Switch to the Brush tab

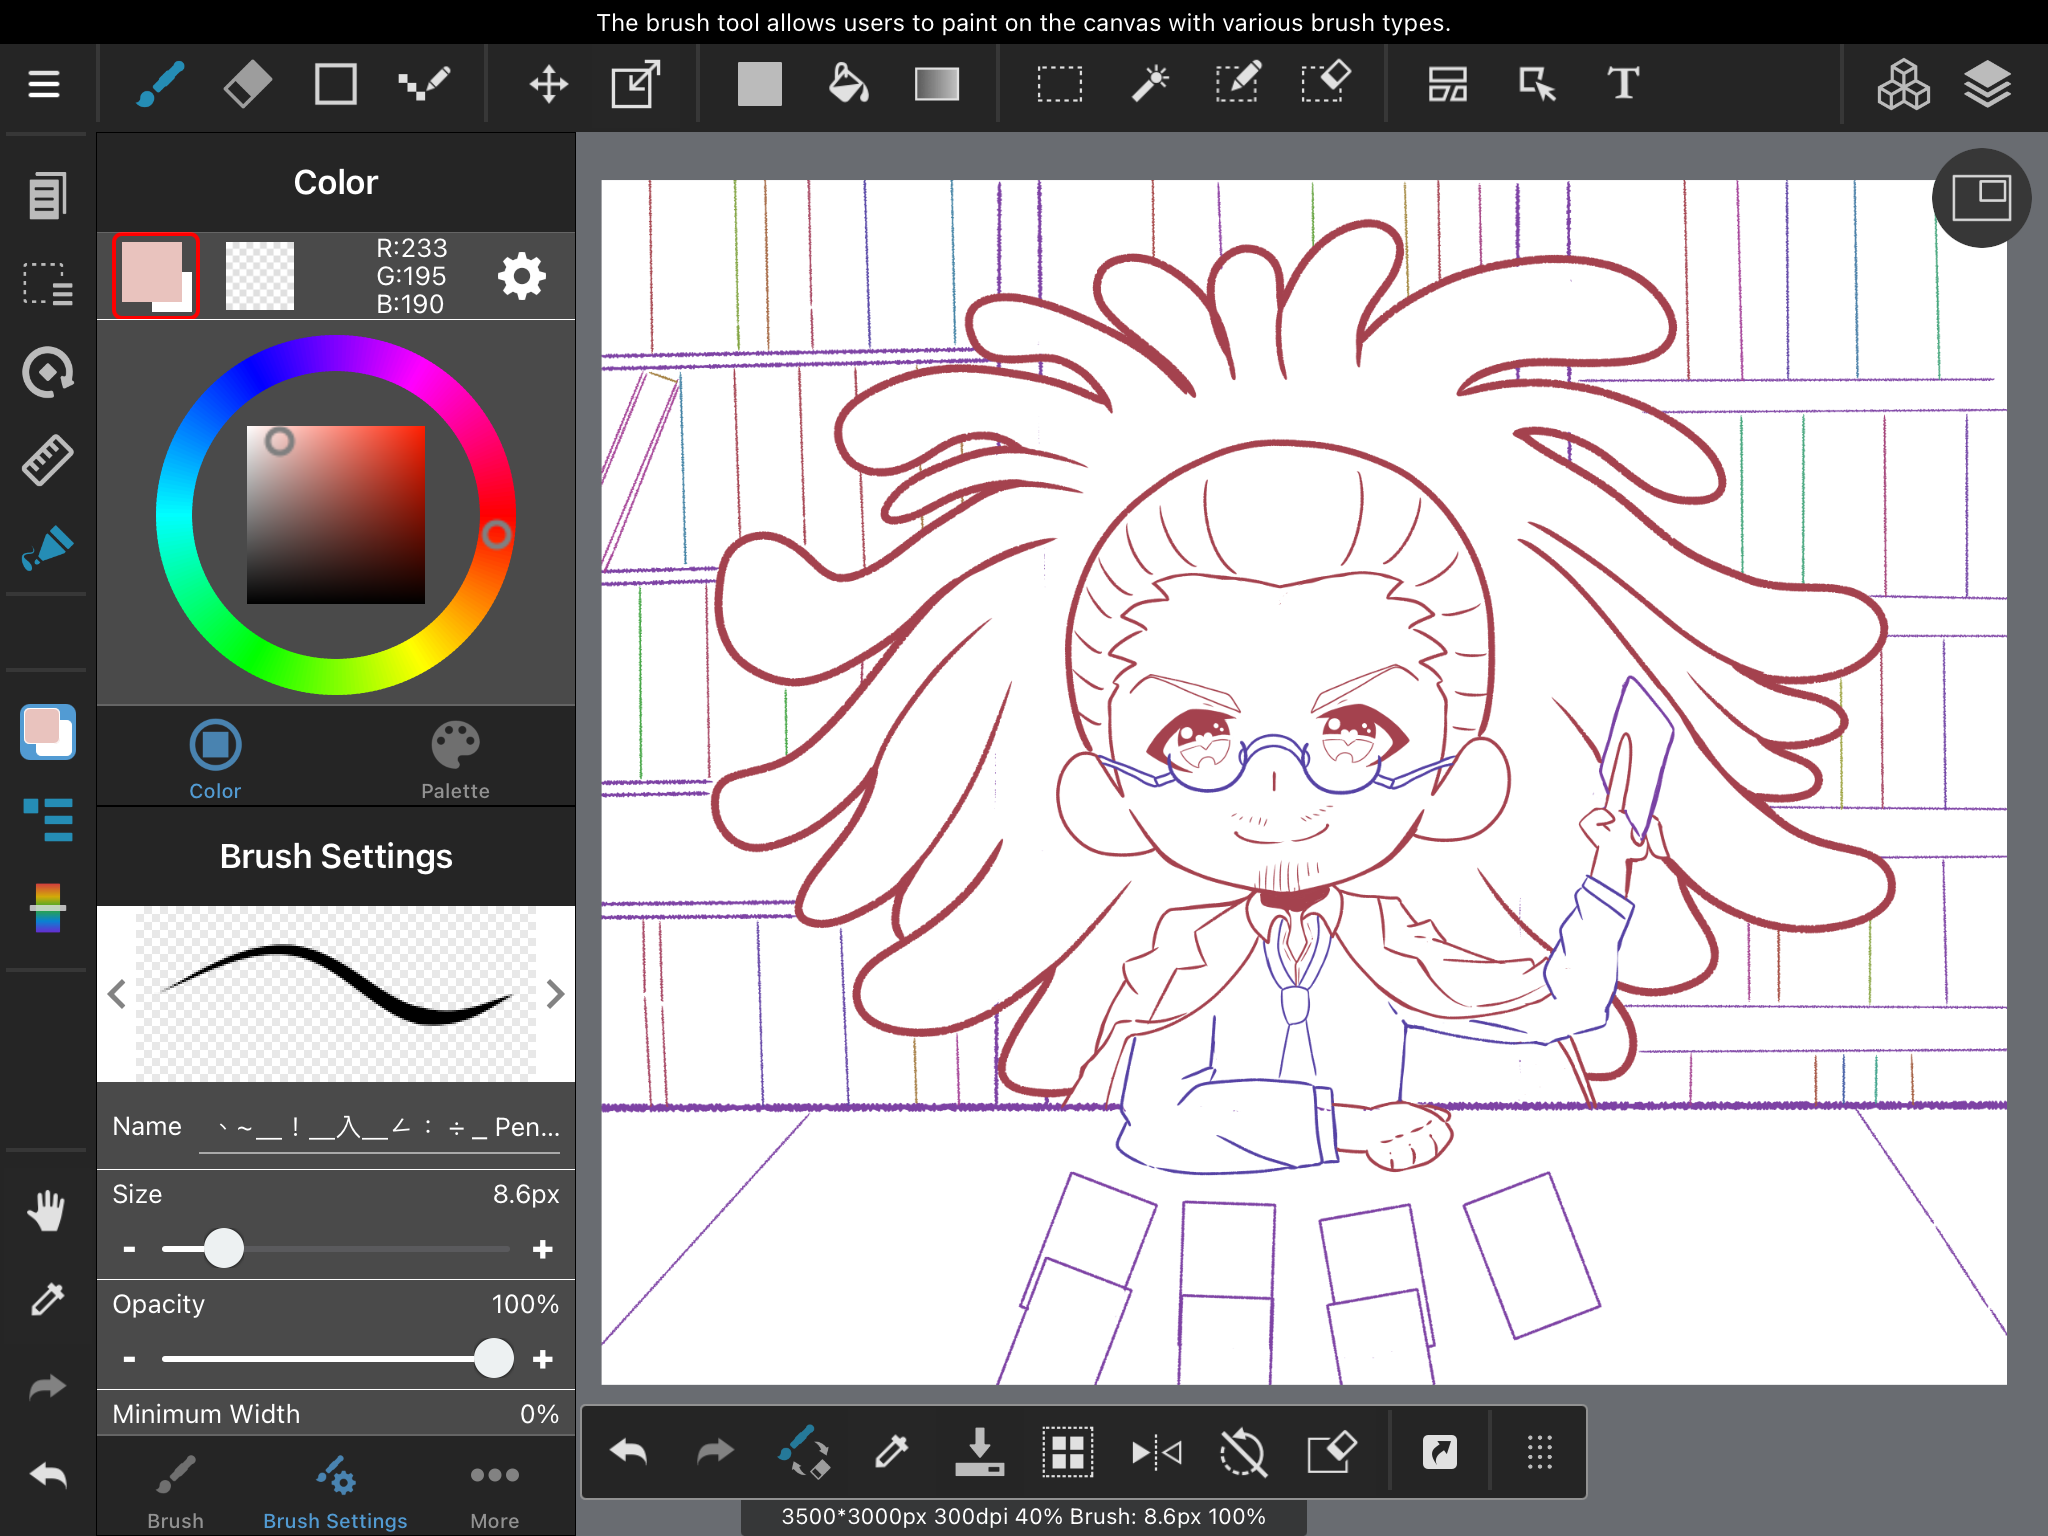click(175, 1492)
